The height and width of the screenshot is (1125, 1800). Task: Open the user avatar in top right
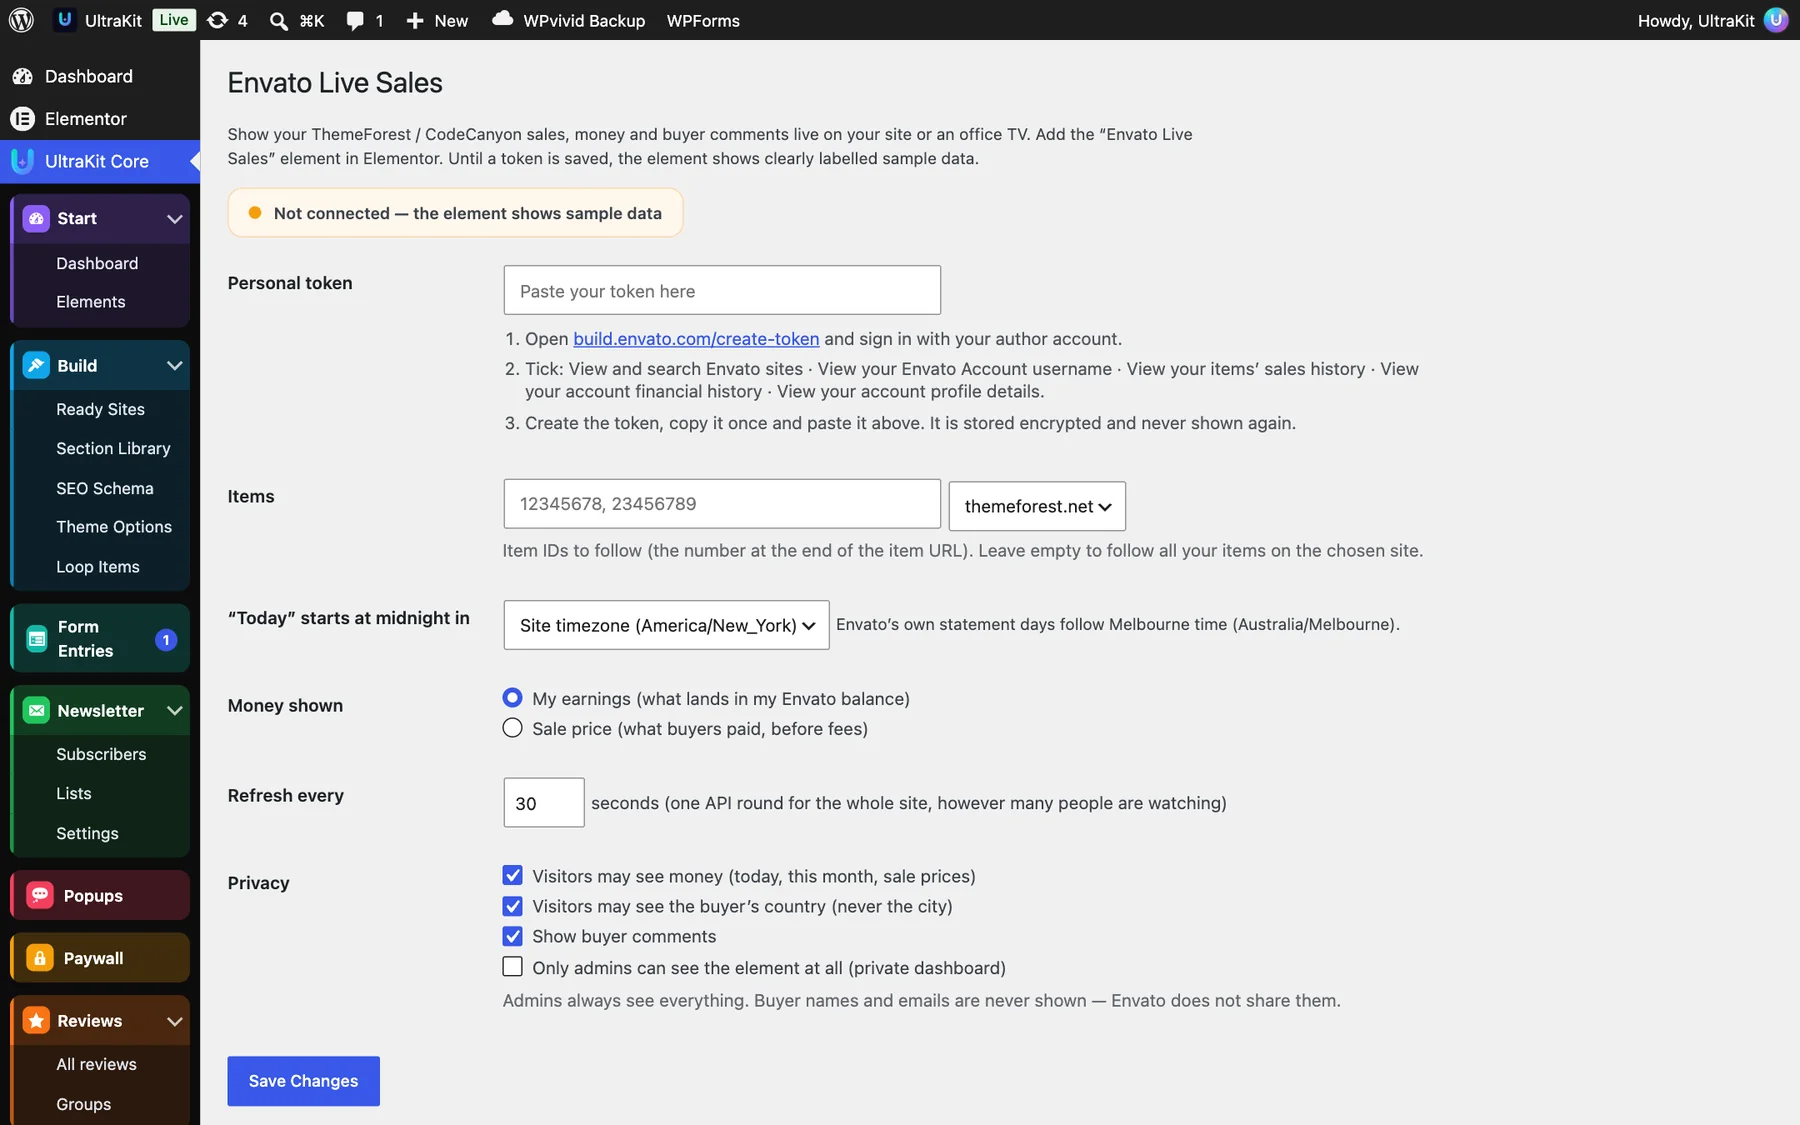pyautogui.click(x=1776, y=20)
